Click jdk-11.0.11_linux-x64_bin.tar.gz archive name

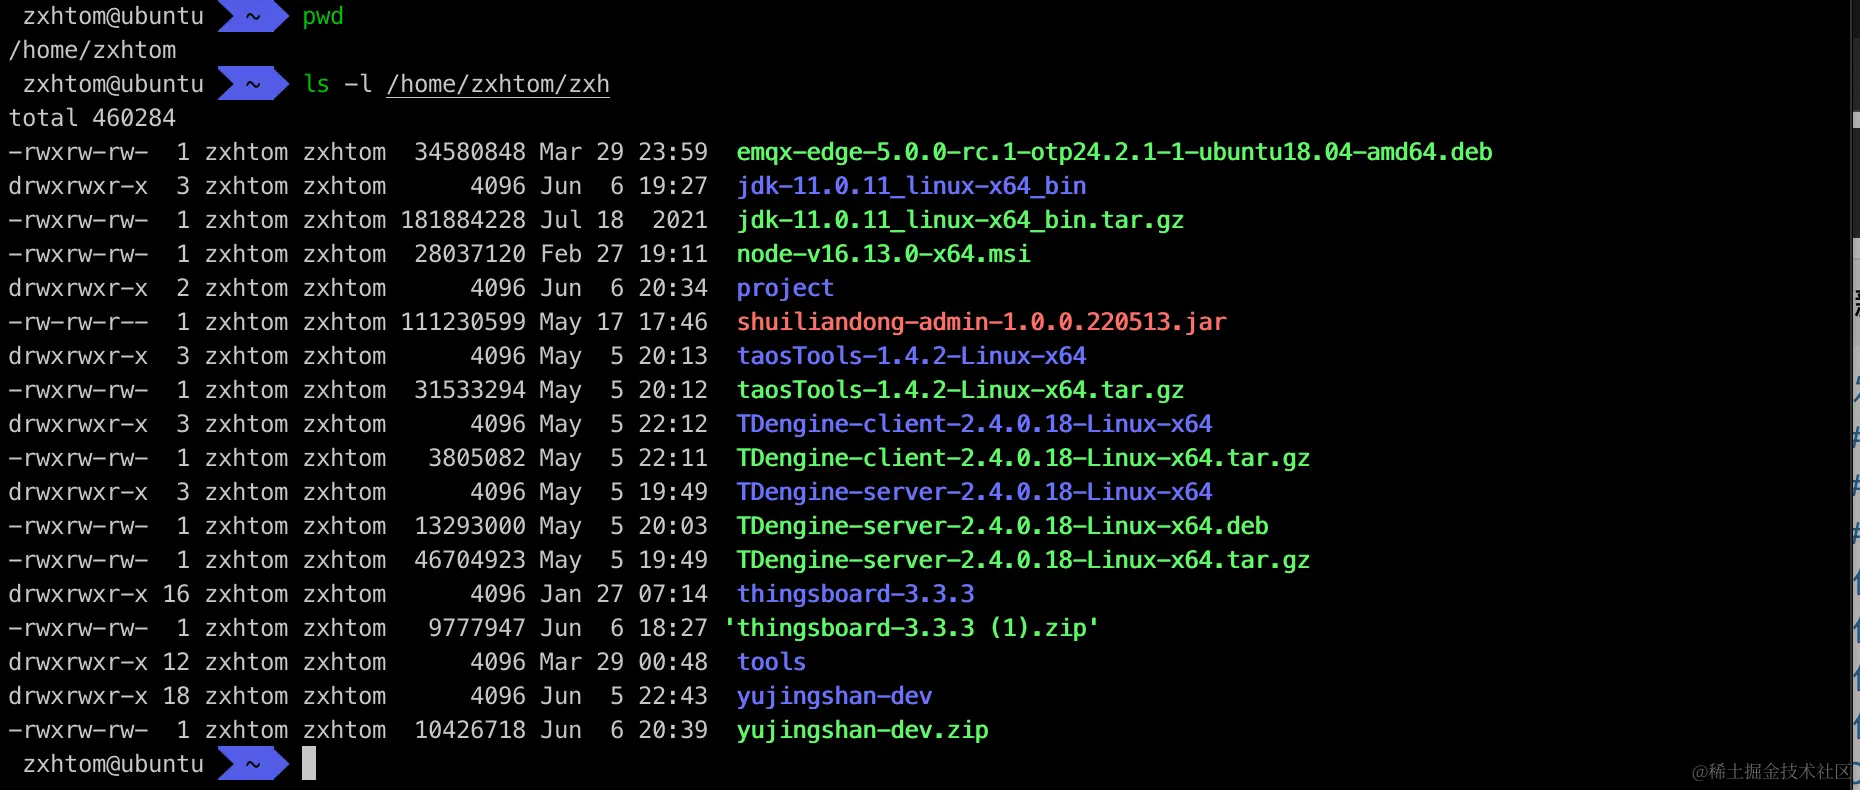click(960, 220)
